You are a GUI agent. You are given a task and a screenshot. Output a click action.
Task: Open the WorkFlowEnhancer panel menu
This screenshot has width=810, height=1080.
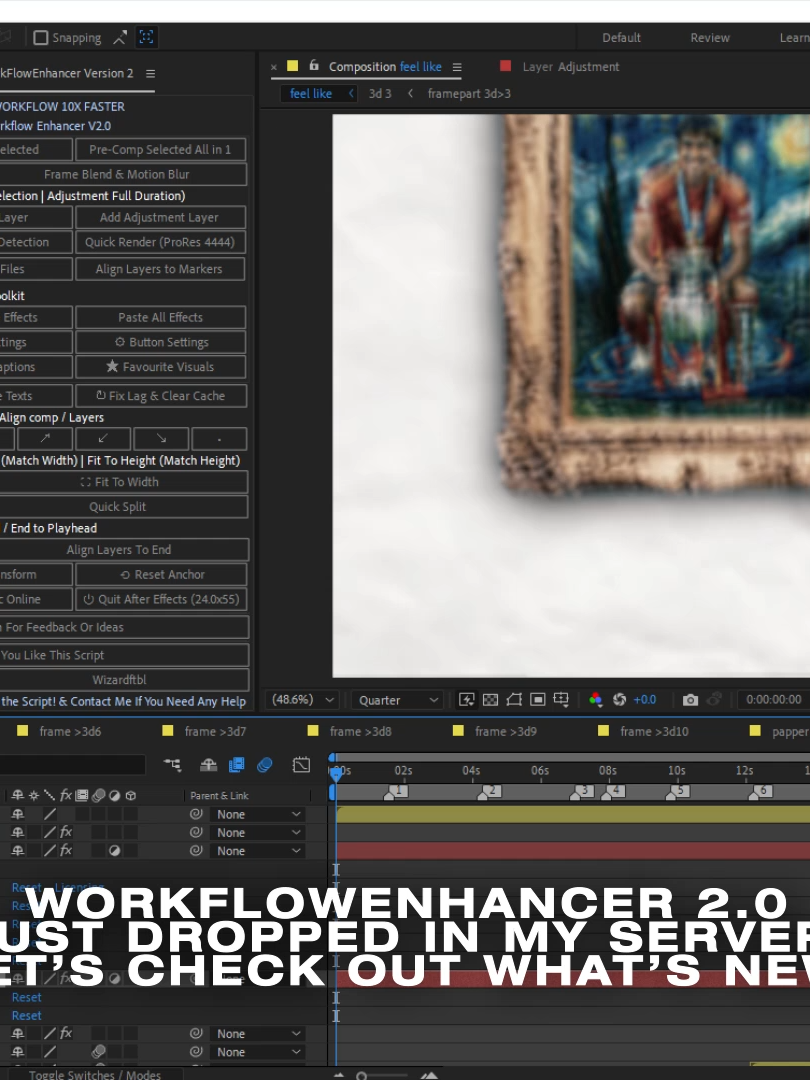pyautogui.click(x=150, y=73)
